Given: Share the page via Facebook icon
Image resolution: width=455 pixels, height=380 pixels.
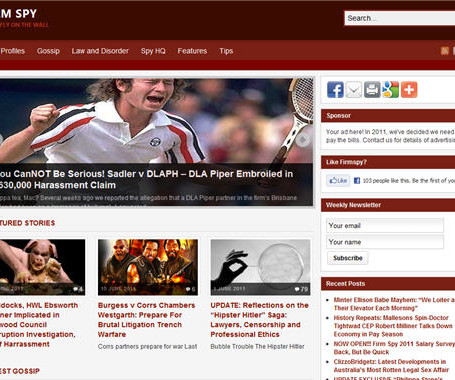Looking at the screenshot, I should point(335,90).
